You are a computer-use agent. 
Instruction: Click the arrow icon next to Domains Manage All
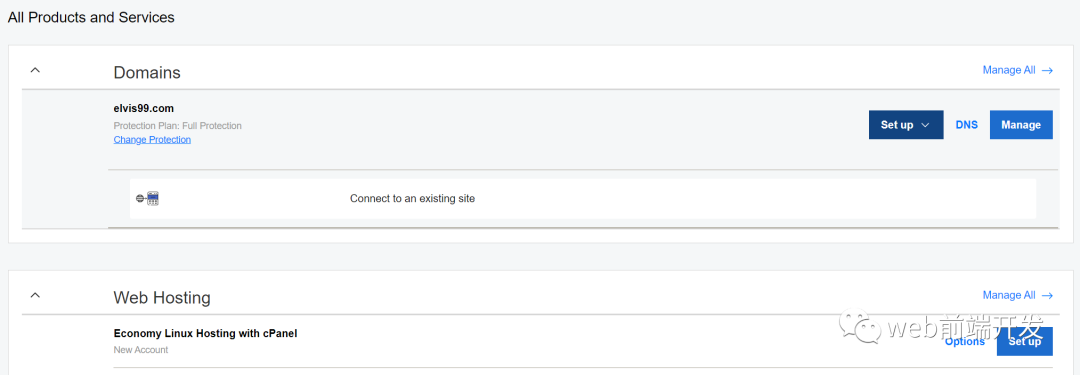(x=1047, y=70)
